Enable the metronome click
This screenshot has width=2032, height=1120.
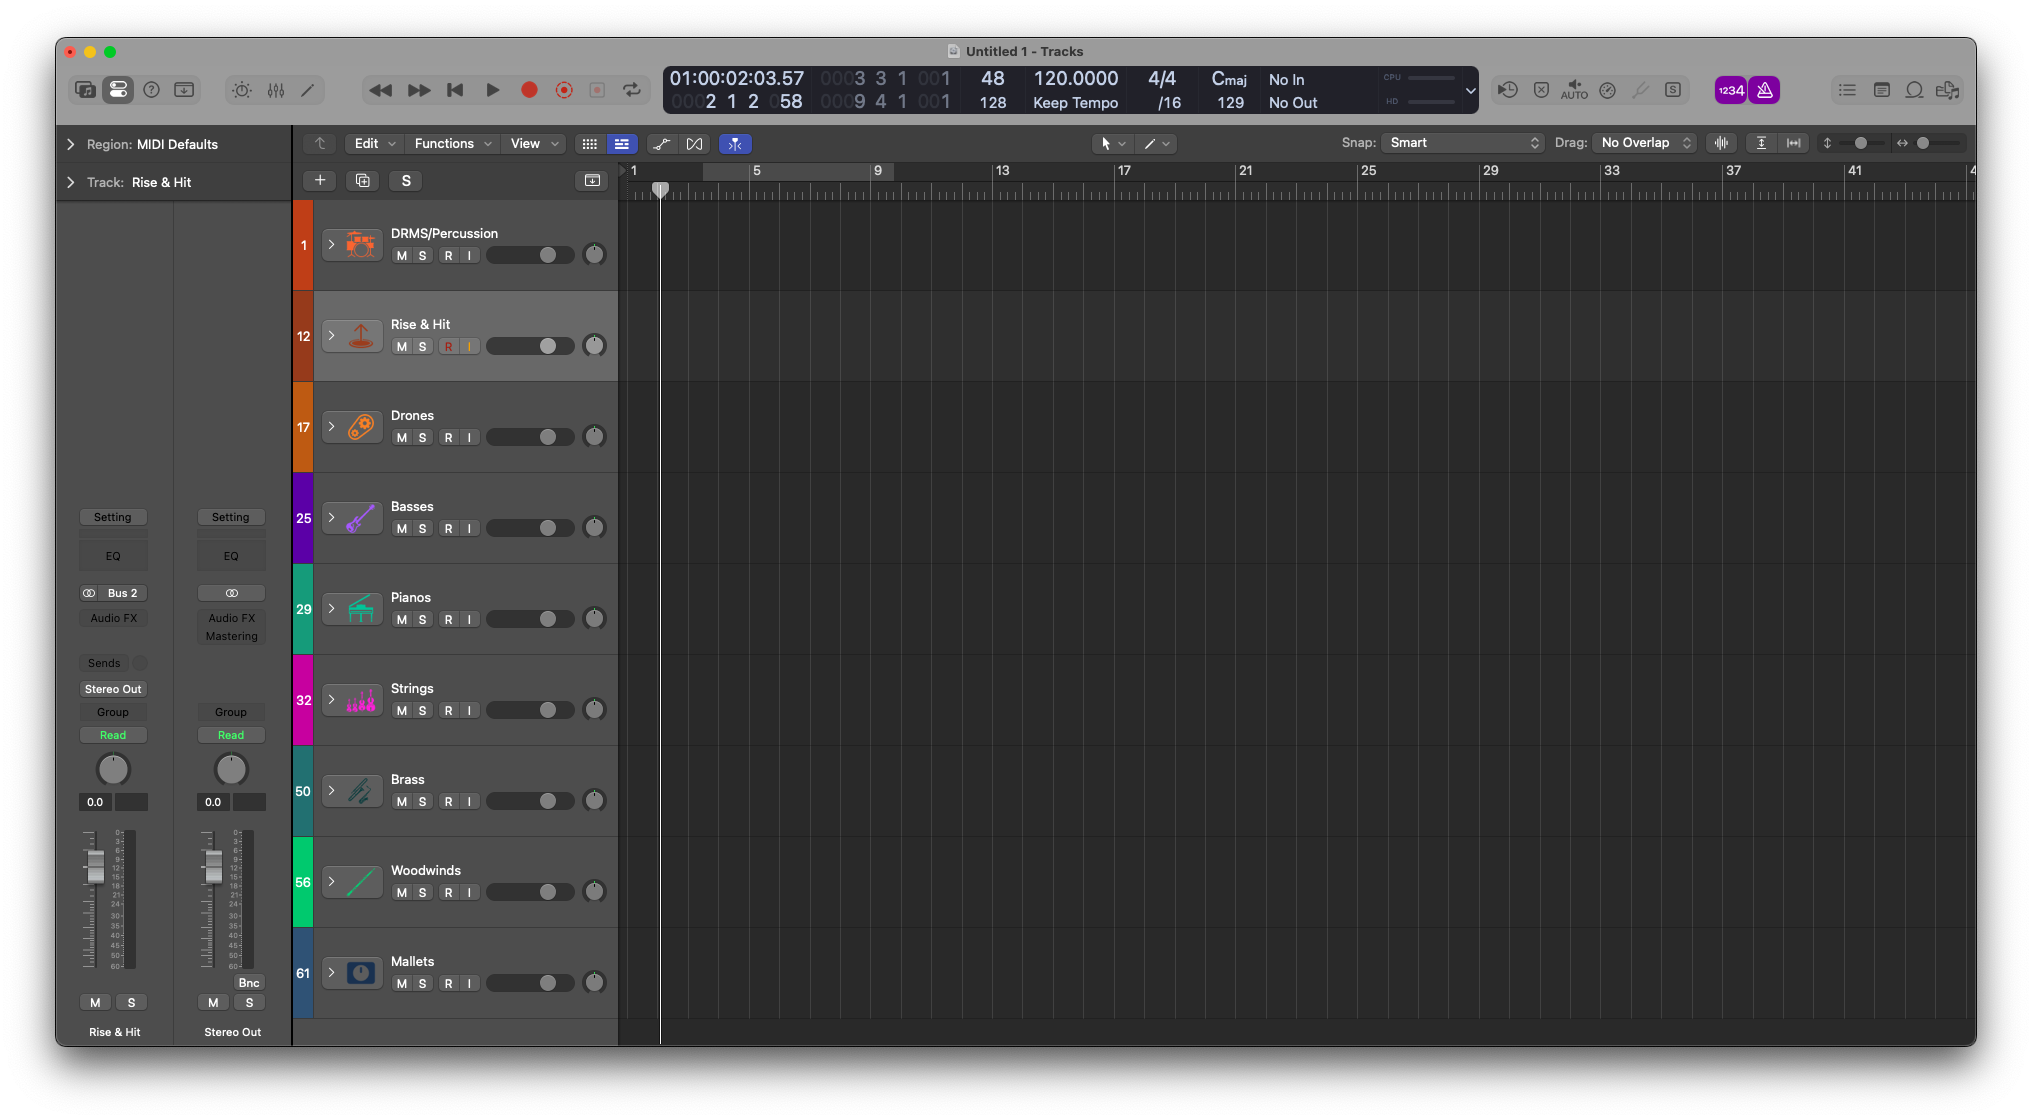pos(1765,90)
